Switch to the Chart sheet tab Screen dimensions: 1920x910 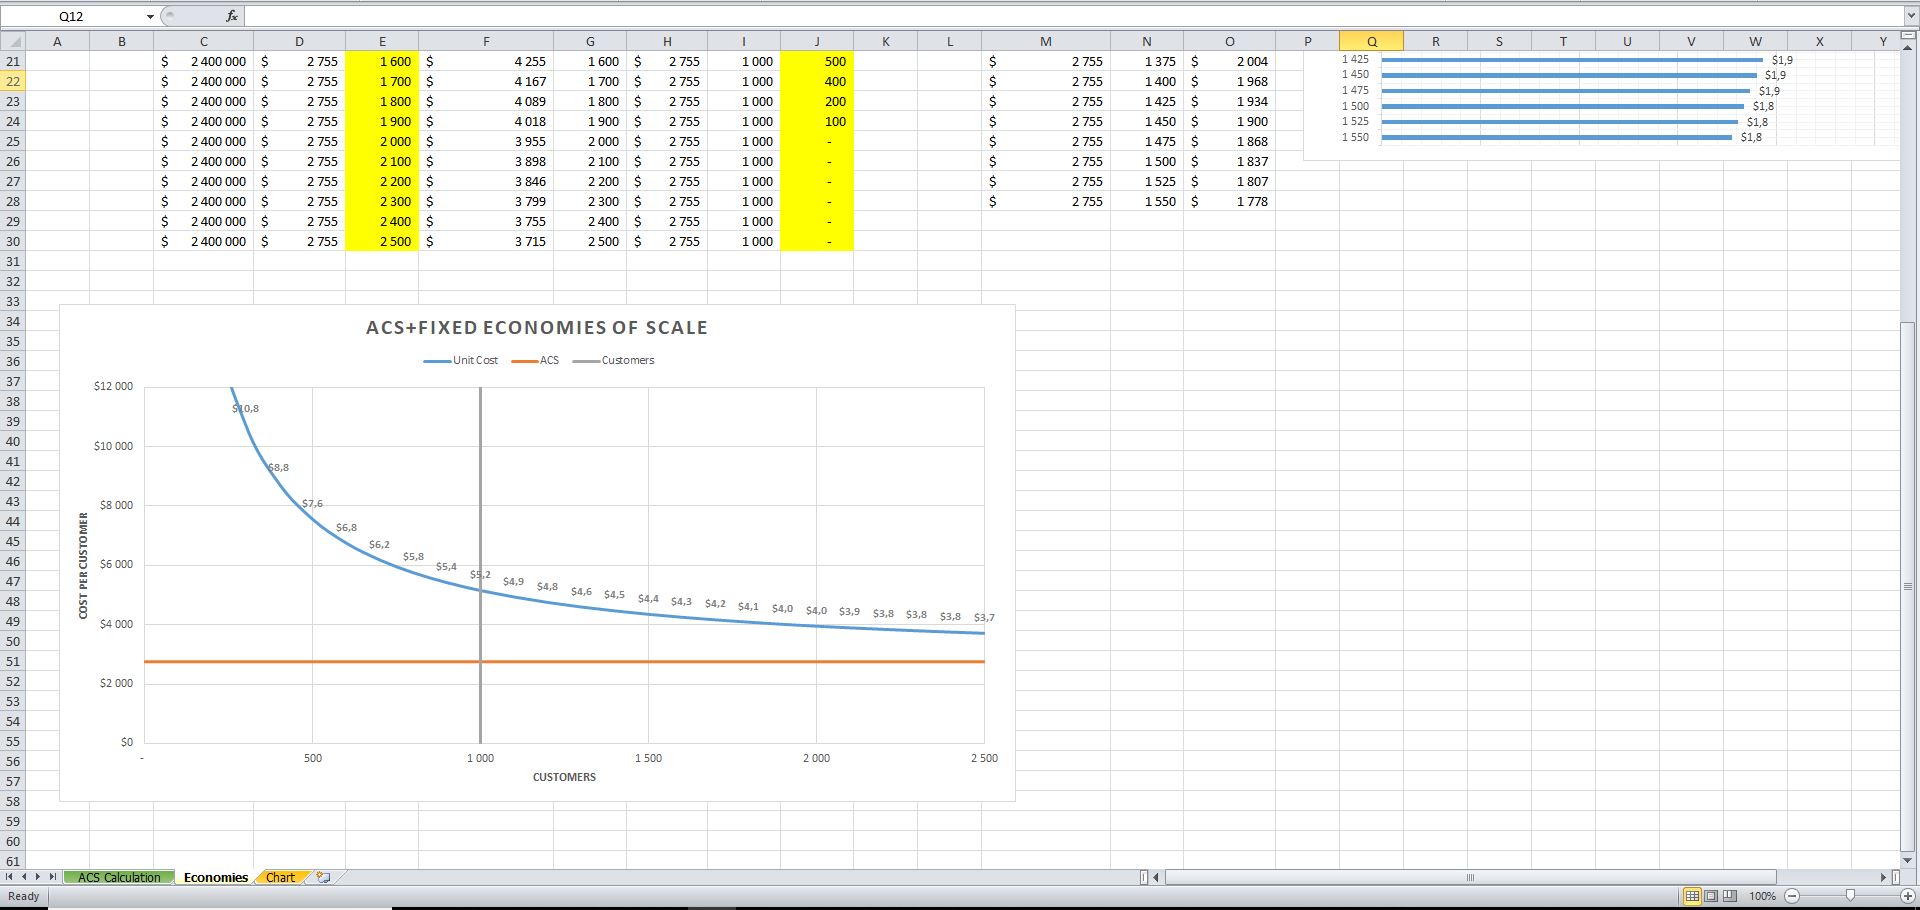tap(281, 877)
